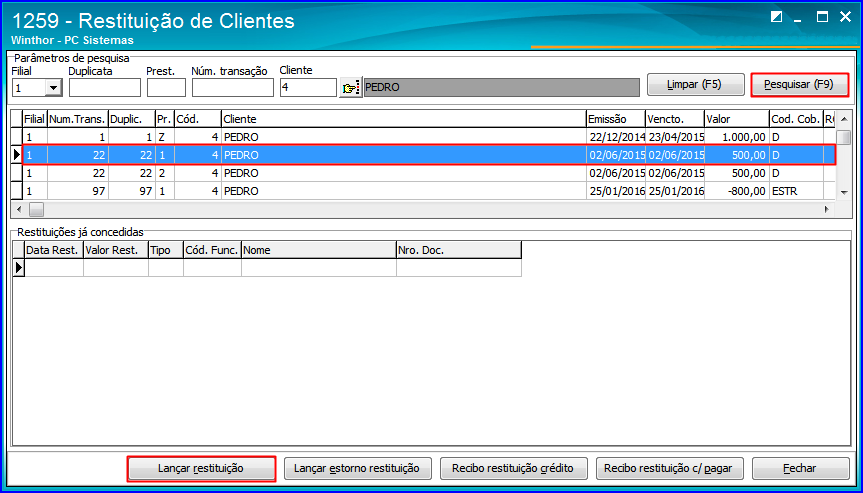
Task: Click the Cliente code field
Action: pos(308,87)
